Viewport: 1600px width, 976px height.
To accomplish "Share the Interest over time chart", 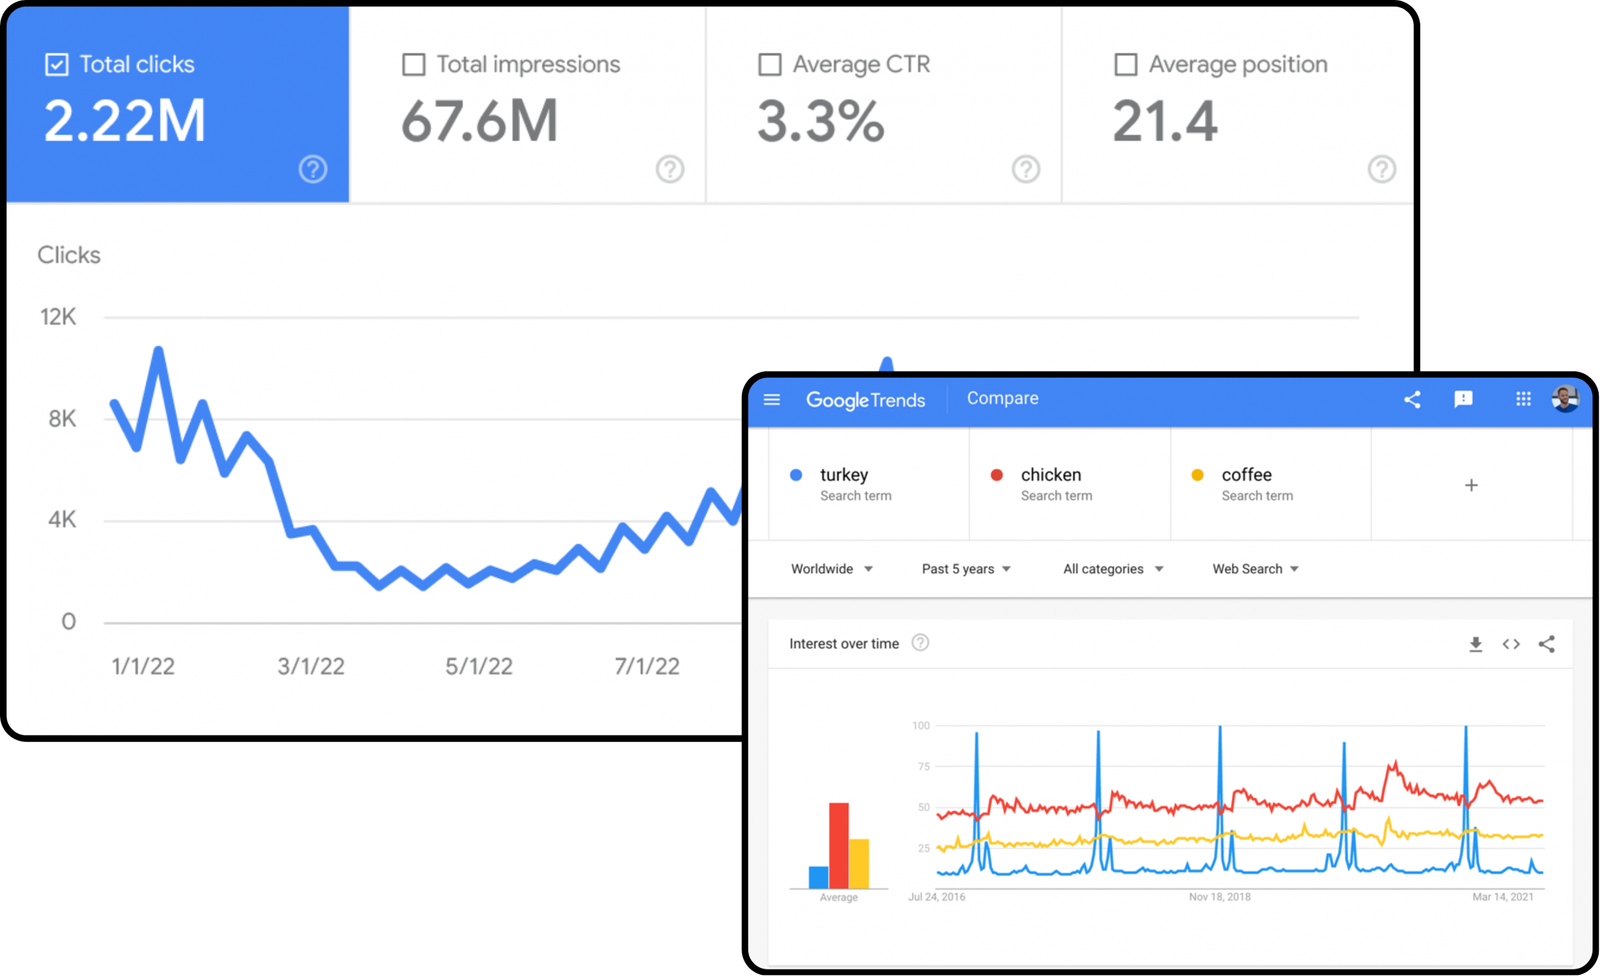I will coord(1547,644).
